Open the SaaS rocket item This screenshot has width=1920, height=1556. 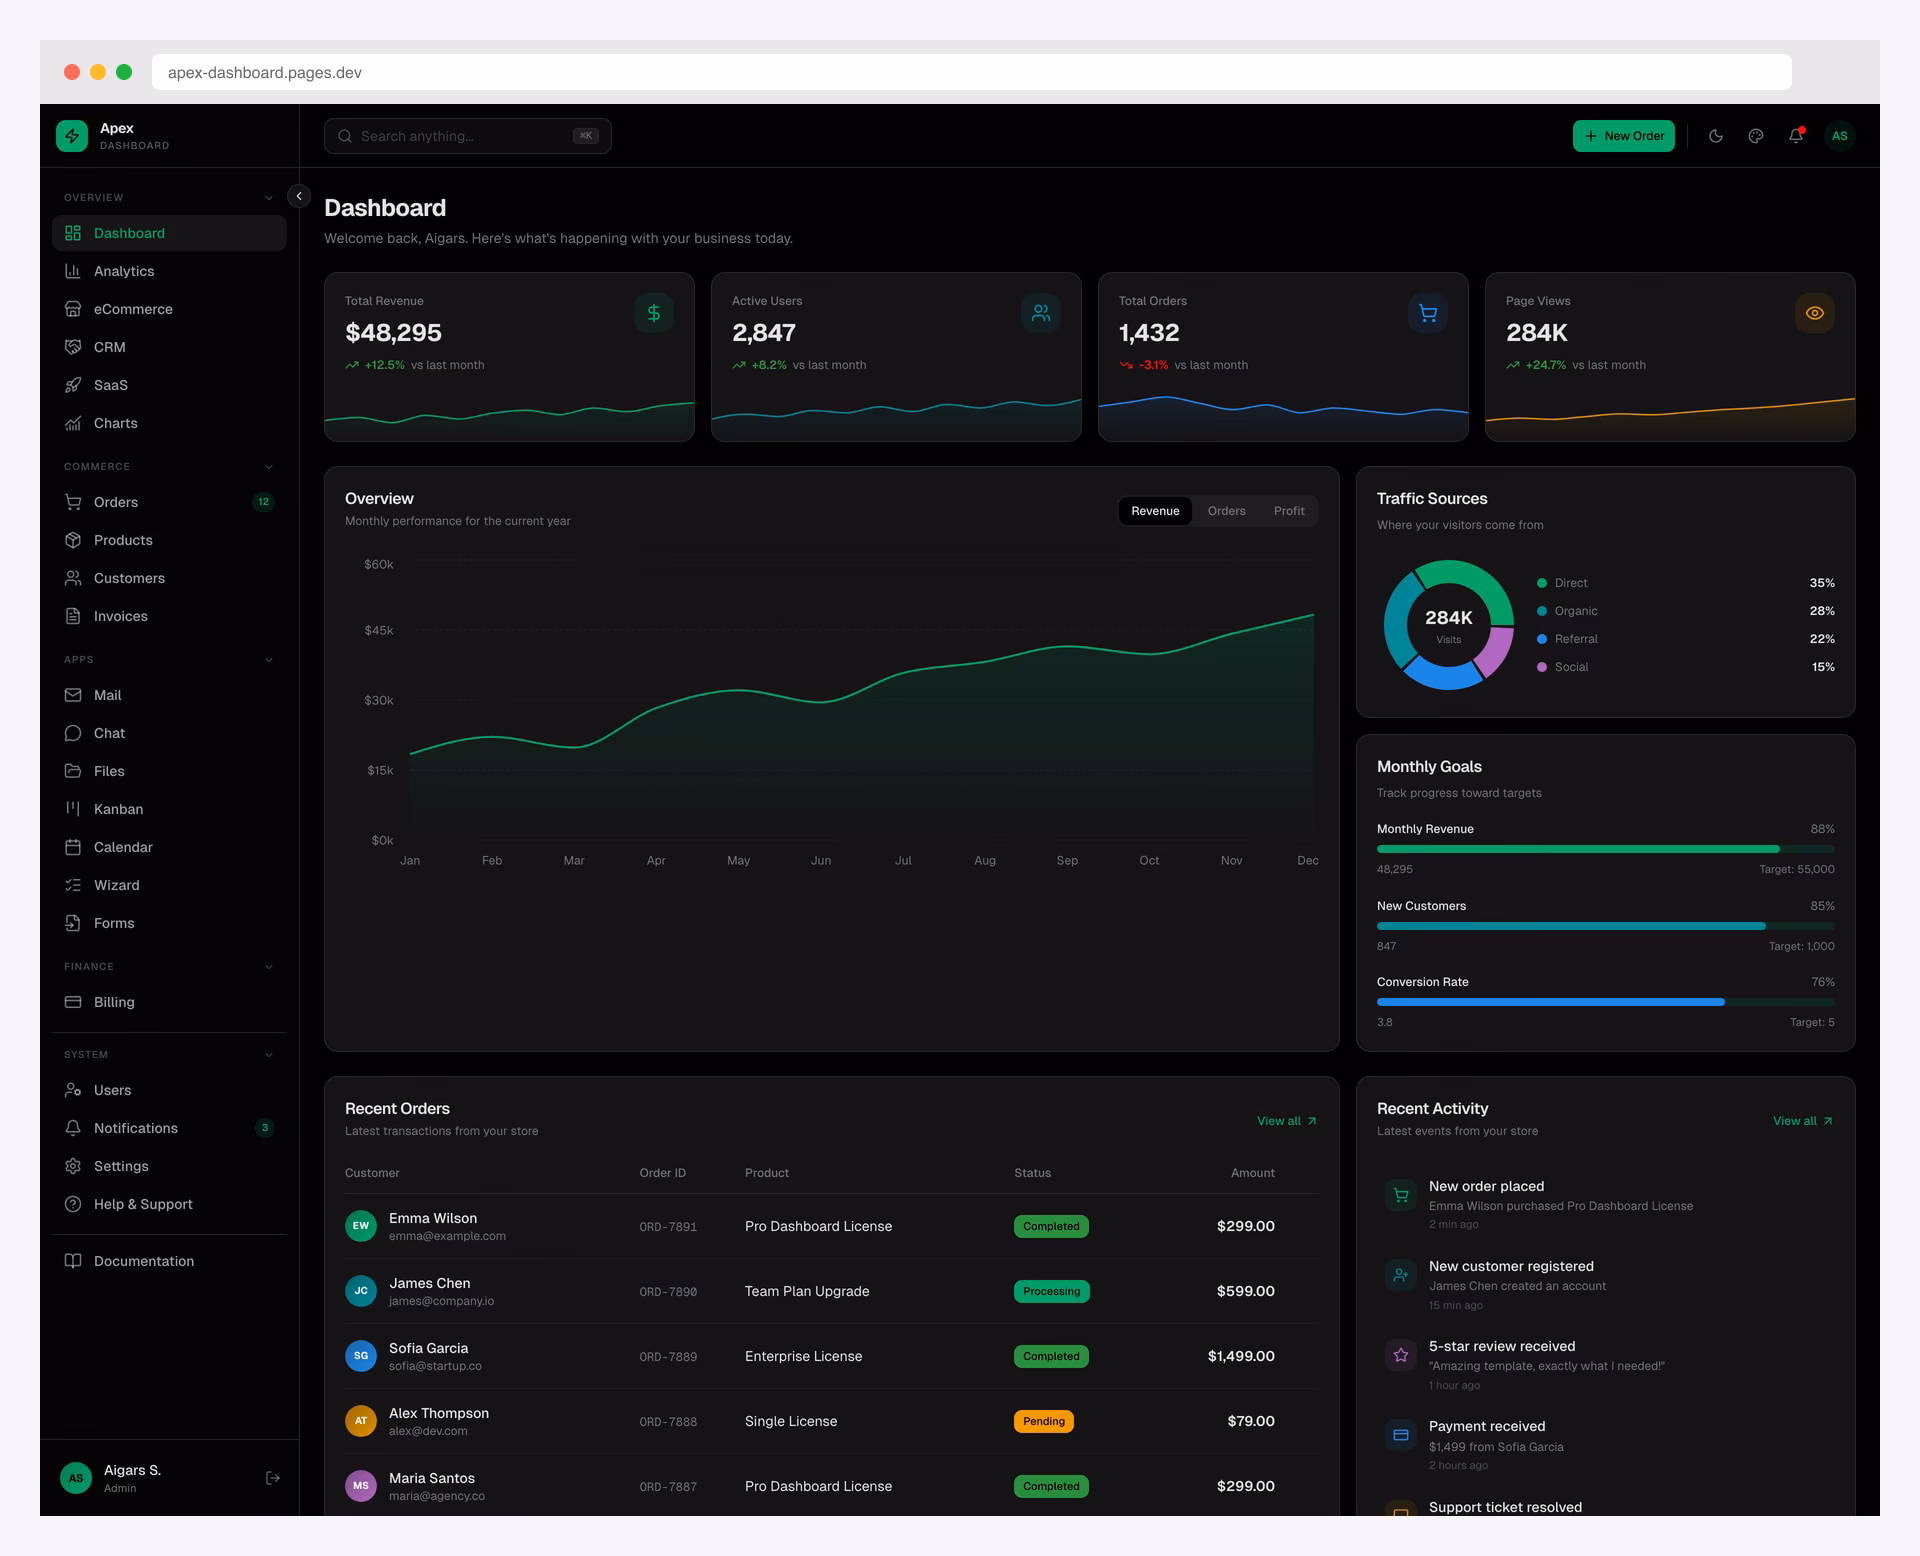coord(169,385)
